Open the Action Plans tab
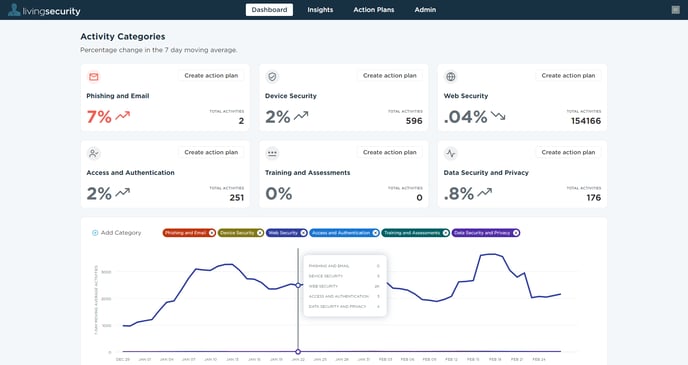Image resolution: width=688 pixels, height=365 pixels. pos(374,10)
